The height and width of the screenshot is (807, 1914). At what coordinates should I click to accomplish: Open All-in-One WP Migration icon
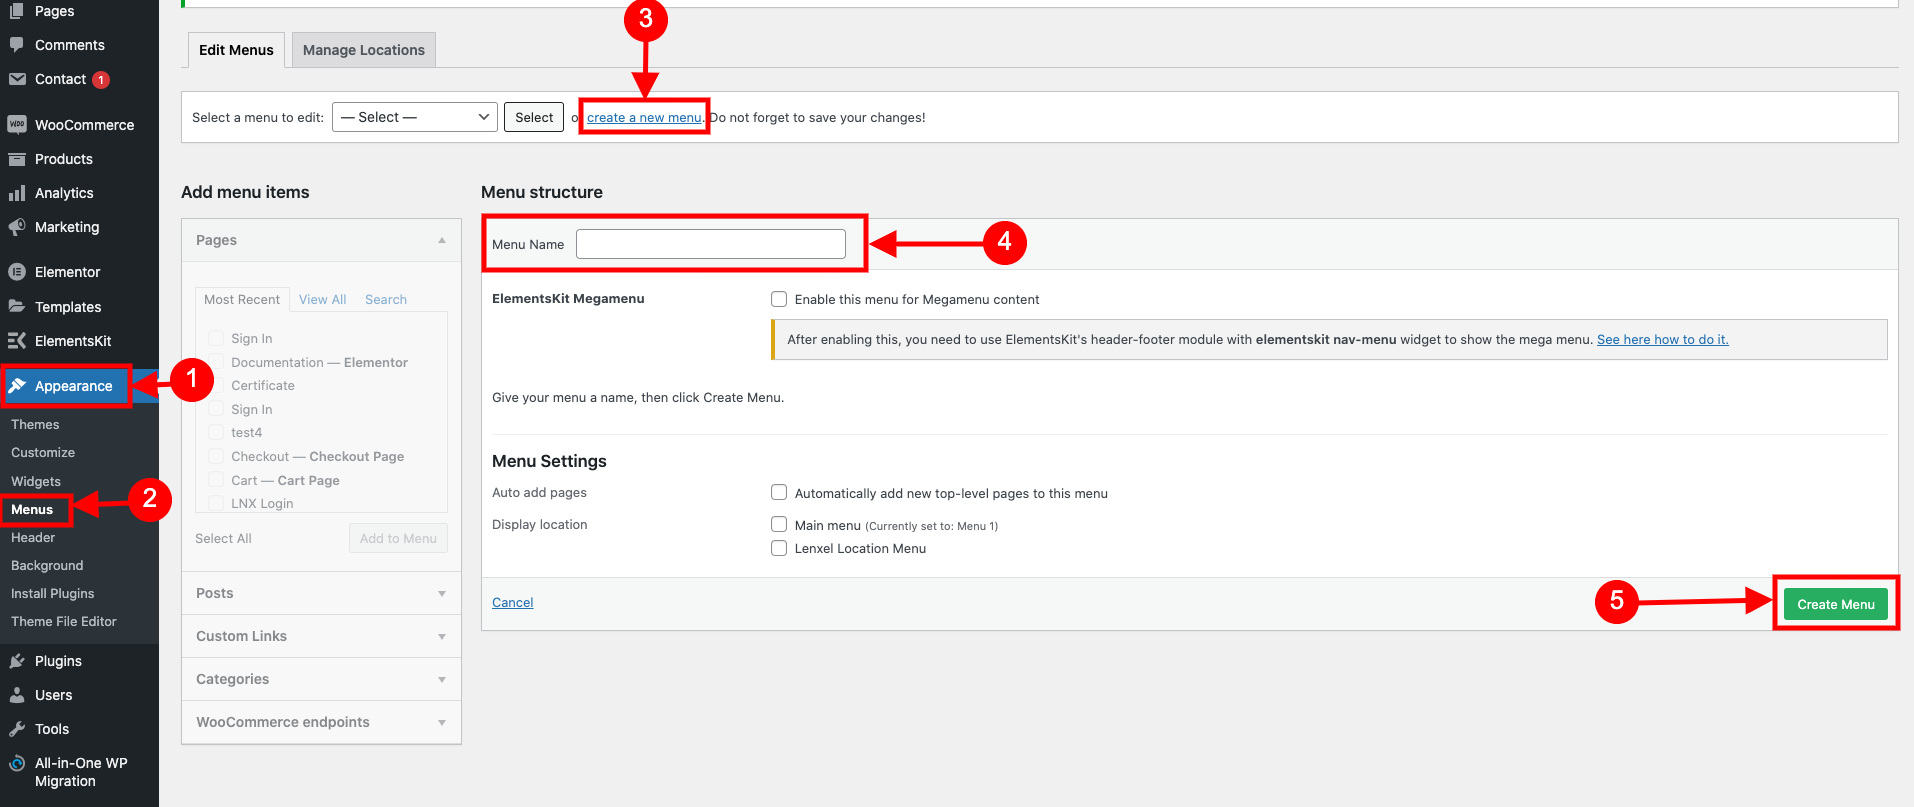pos(17,763)
